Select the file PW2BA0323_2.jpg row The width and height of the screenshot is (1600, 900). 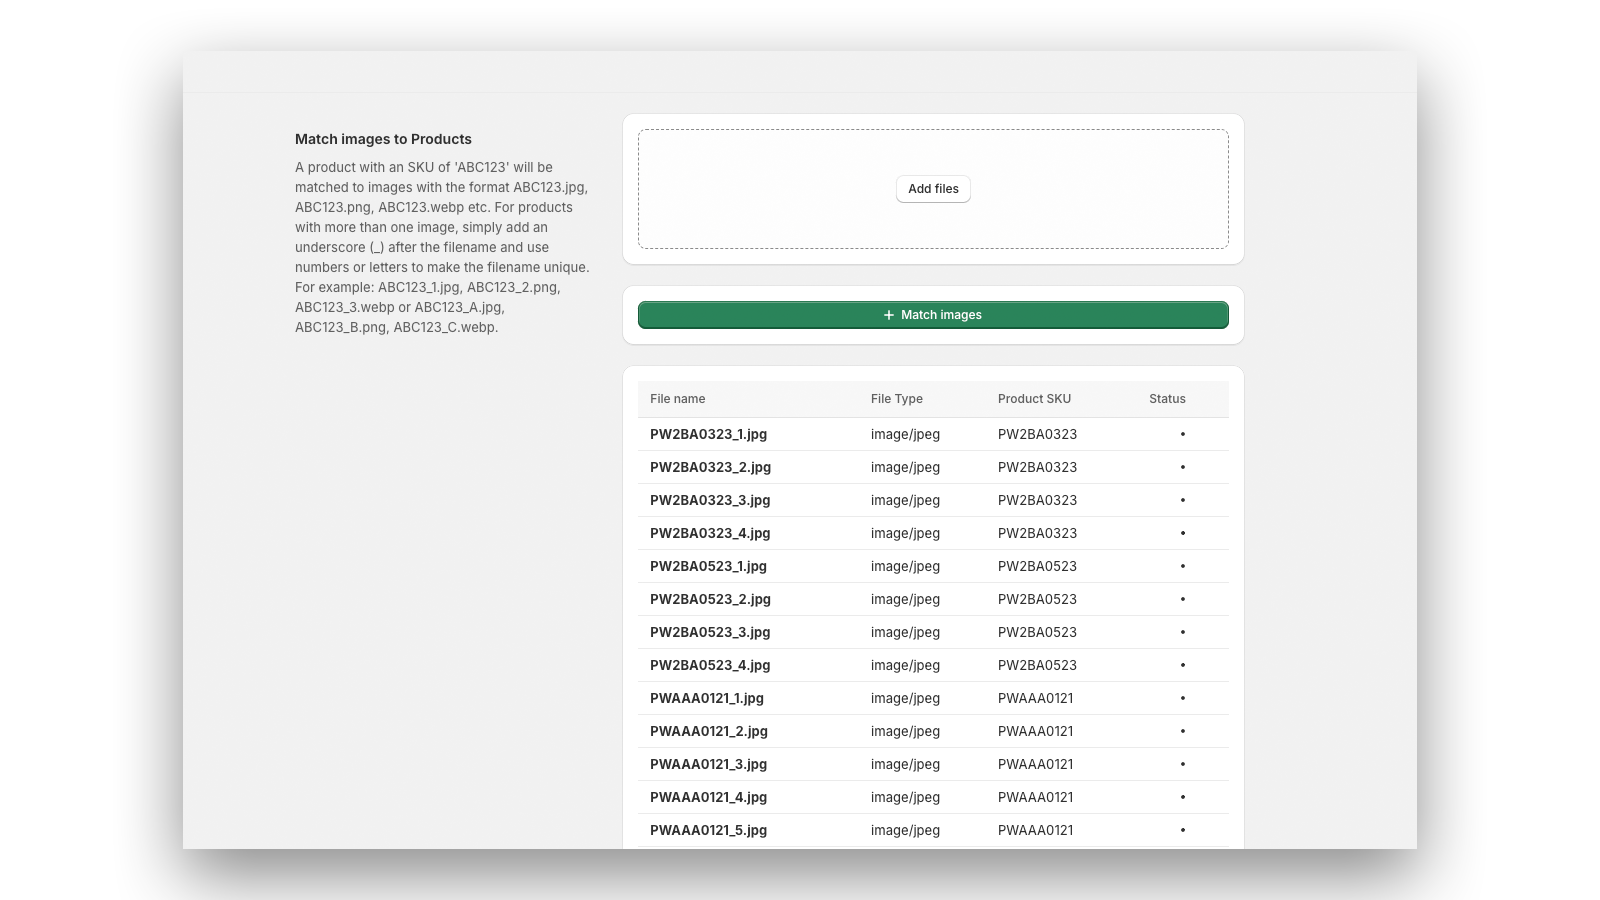[x=710, y=467]
